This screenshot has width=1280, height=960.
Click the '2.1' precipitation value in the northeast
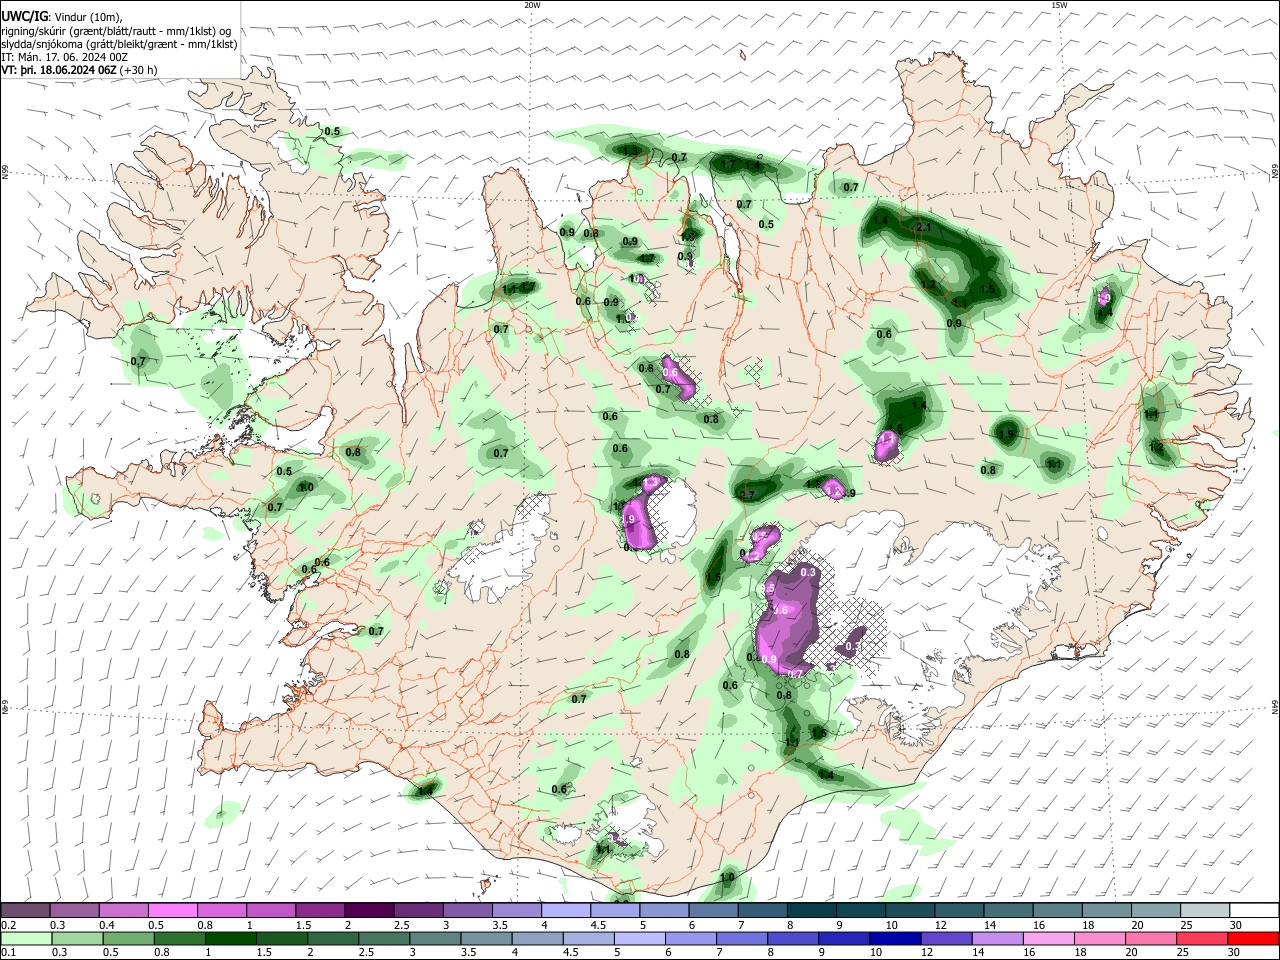pyautogui.click(x=924, y=227)
